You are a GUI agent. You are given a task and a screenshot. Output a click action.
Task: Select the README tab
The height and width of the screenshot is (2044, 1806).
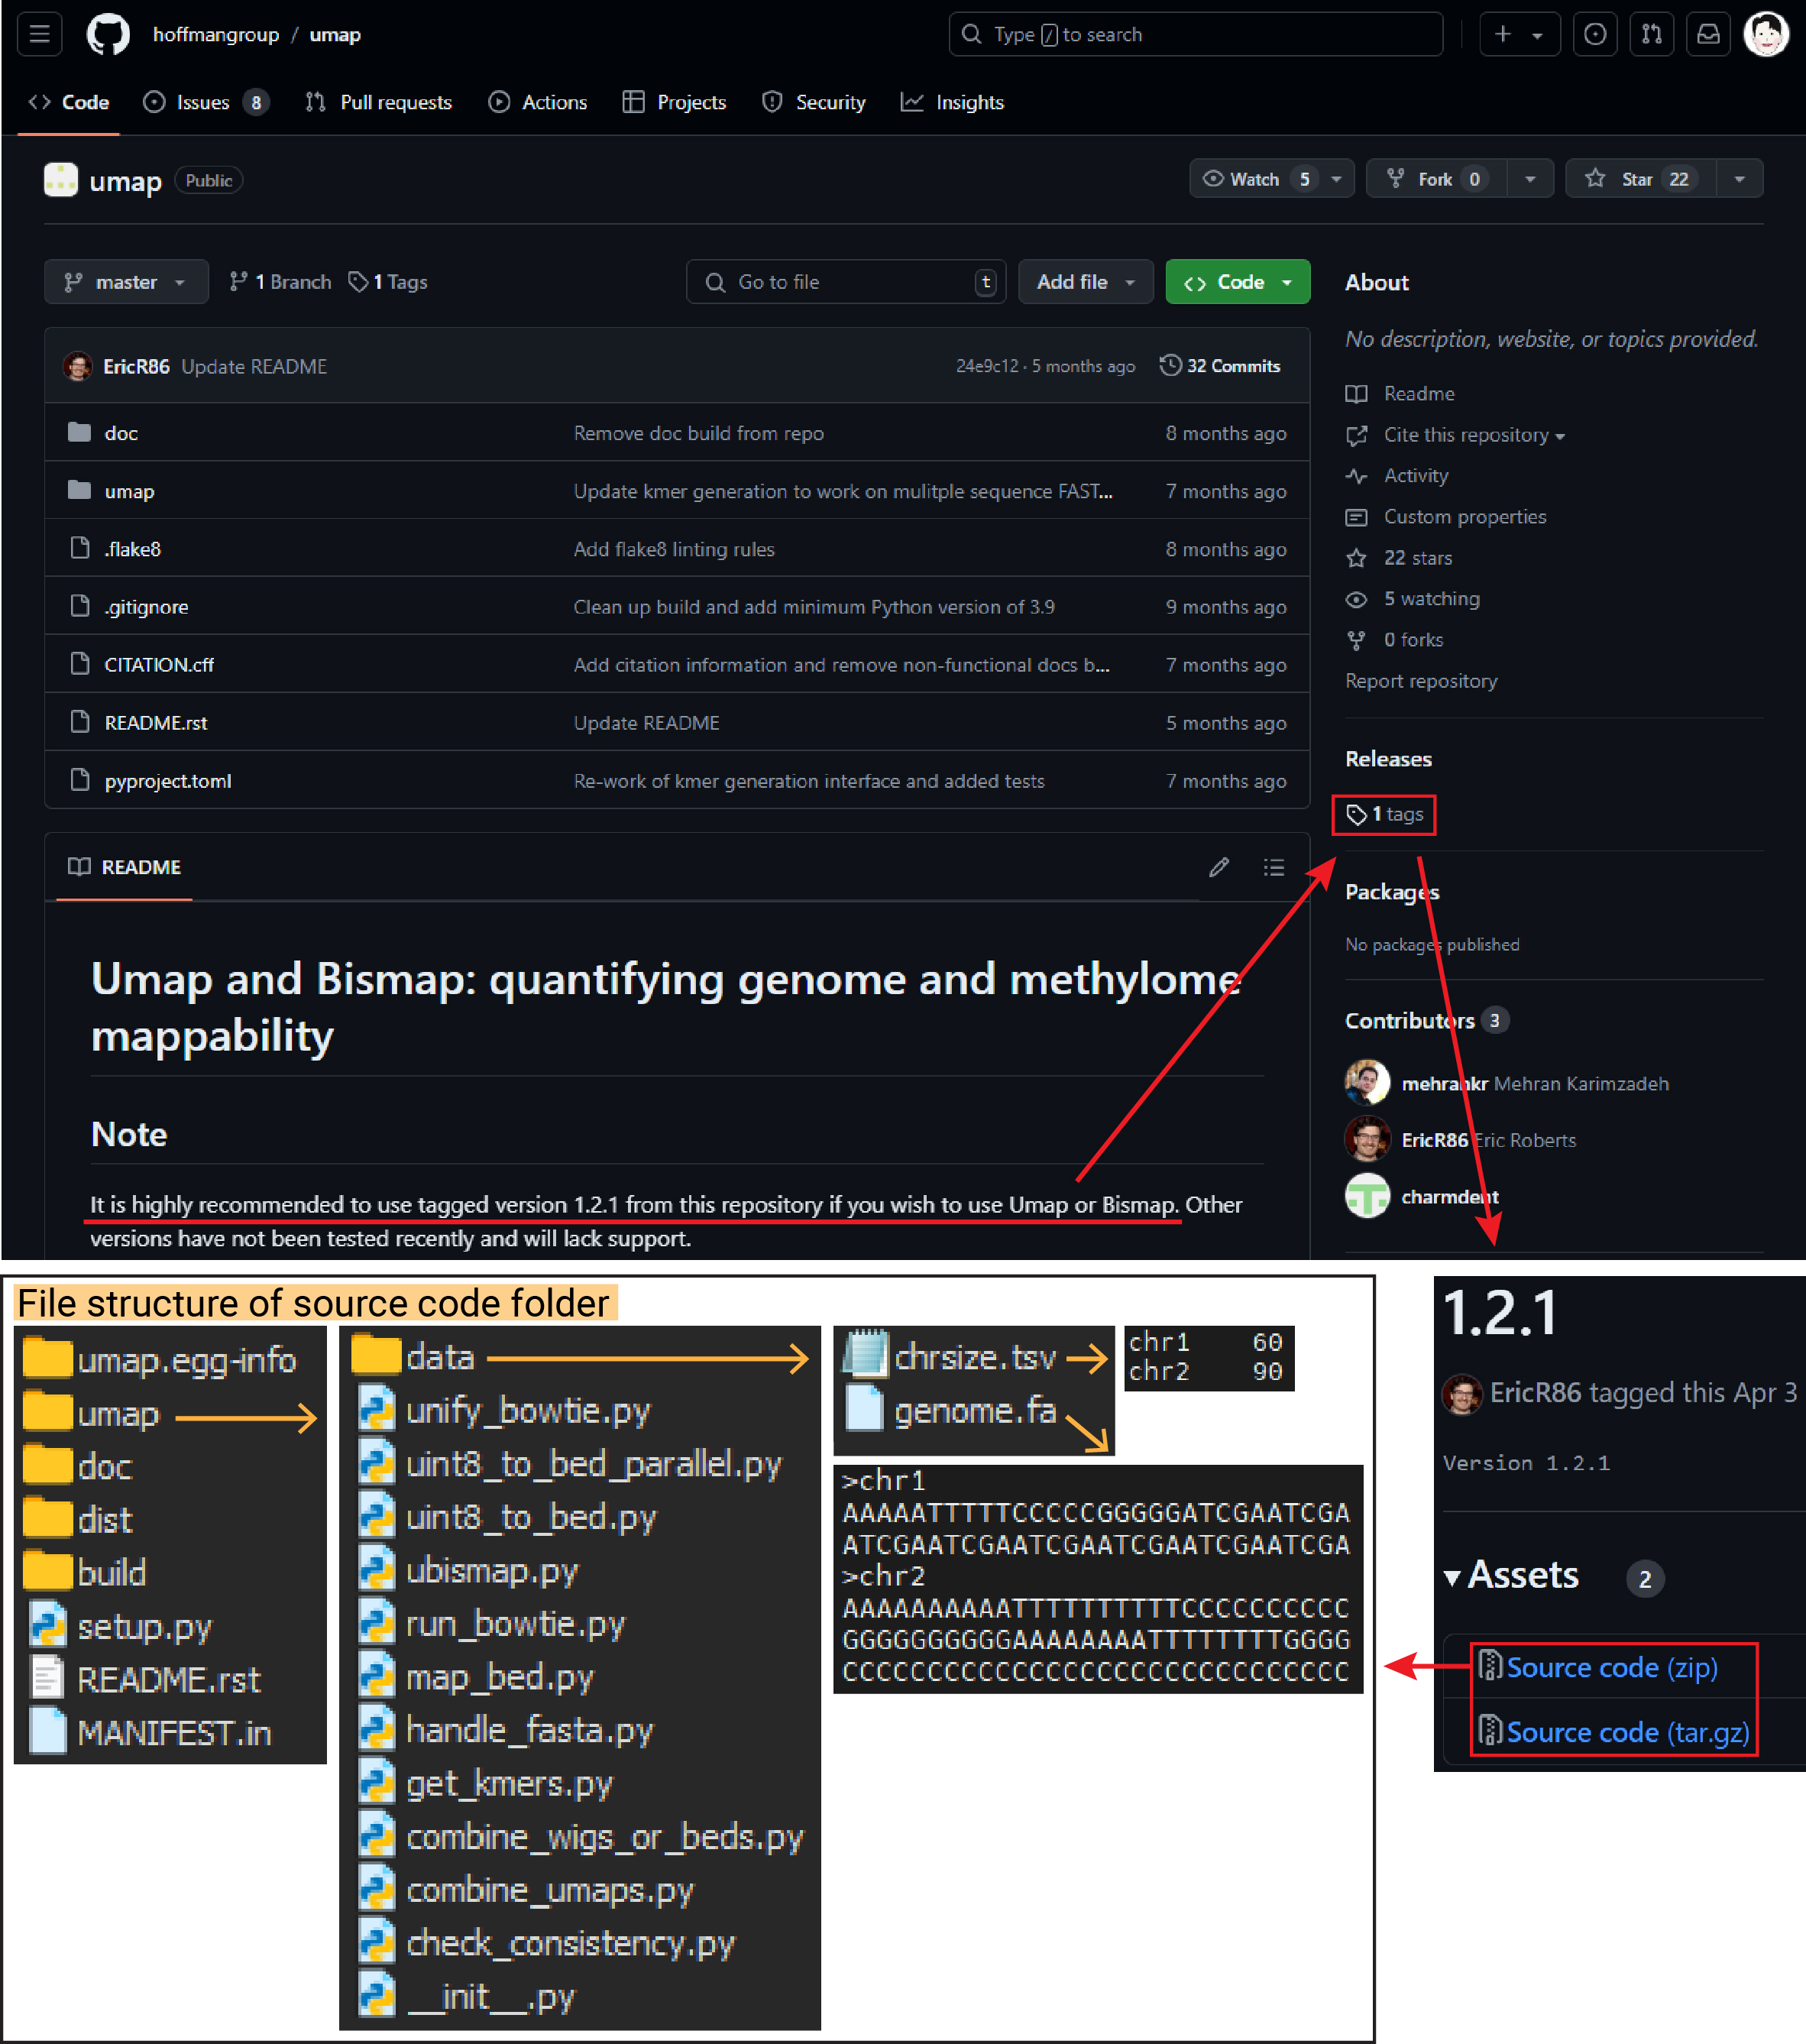[x=124, y=867]
